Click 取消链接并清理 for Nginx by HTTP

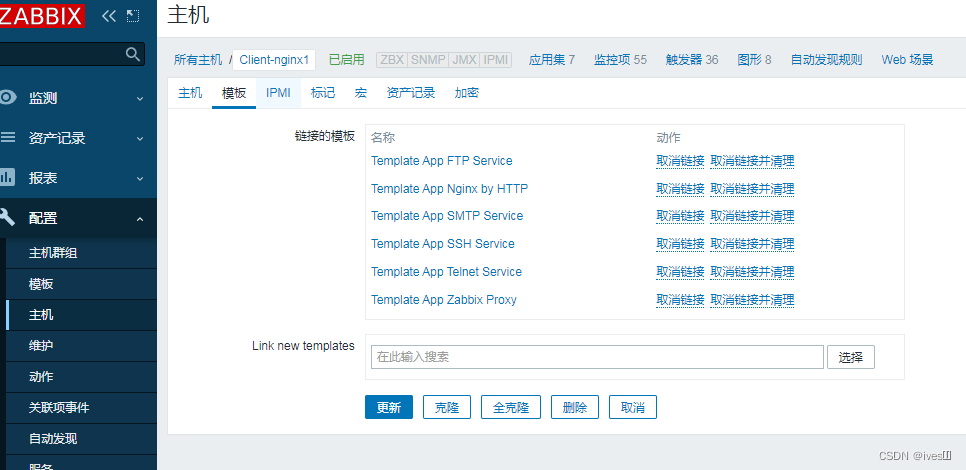click(752, 189)
